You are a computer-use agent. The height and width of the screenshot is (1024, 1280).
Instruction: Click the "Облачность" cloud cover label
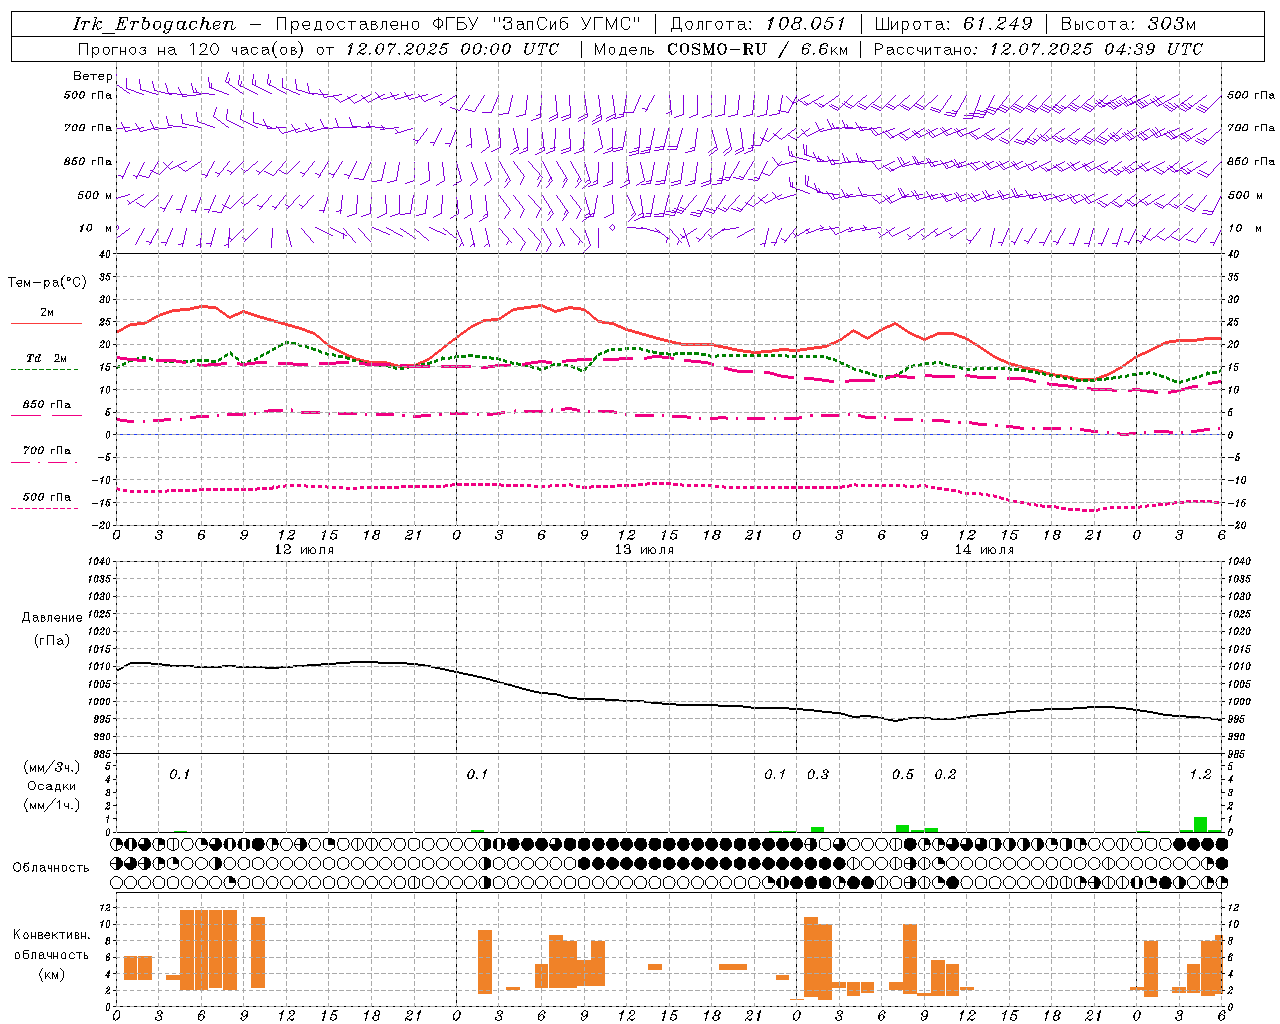coord(51,868)
